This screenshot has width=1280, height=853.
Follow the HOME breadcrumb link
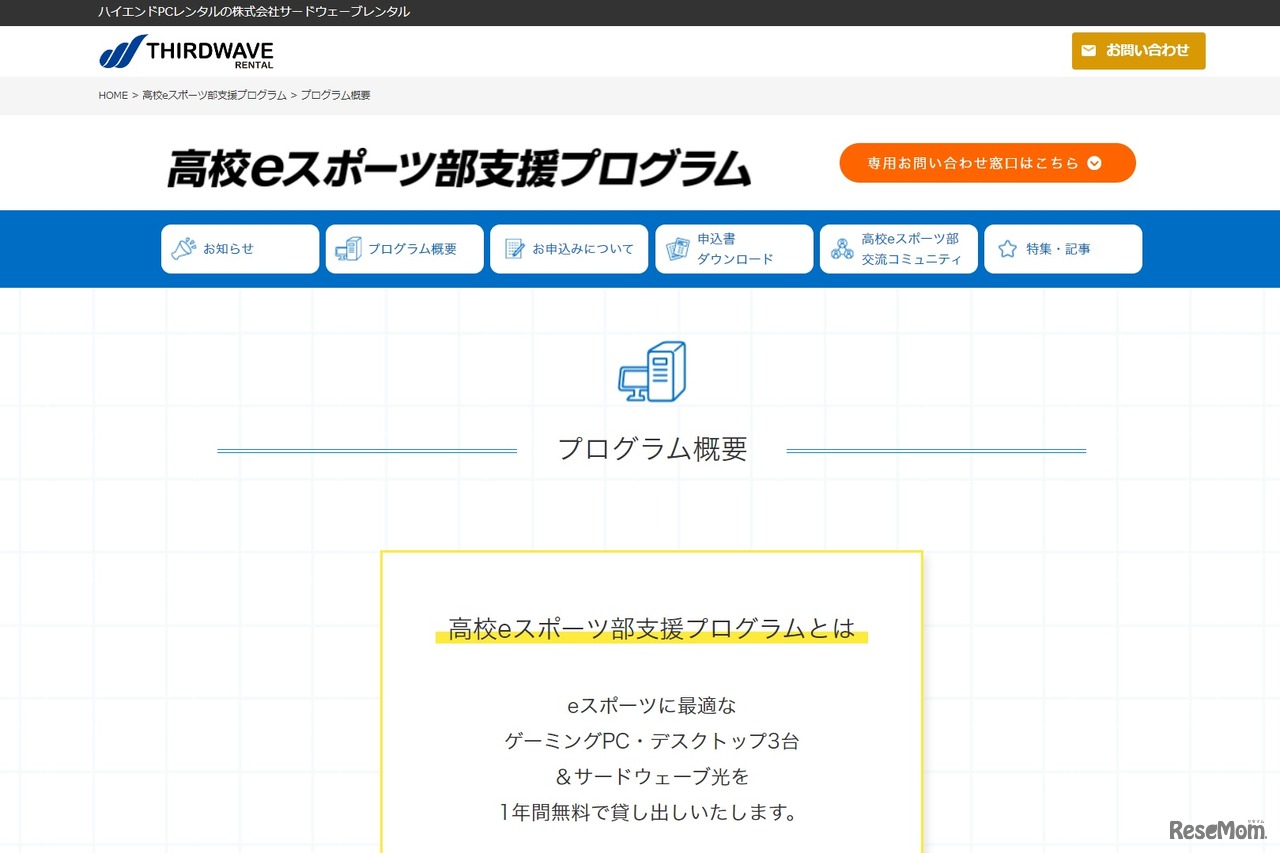coord(113,96)
